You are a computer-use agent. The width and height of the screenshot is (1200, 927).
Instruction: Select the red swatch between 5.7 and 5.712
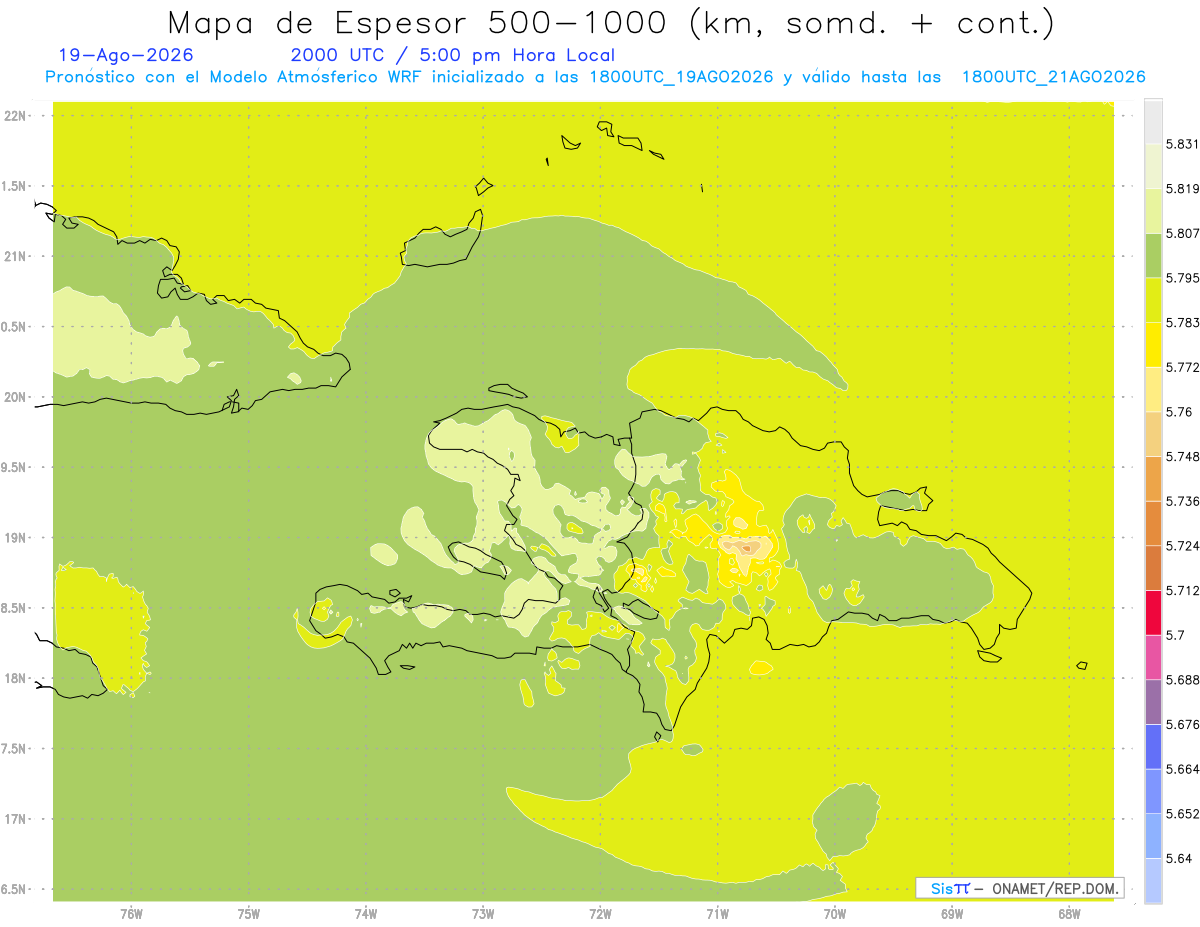coord(1153,613)
